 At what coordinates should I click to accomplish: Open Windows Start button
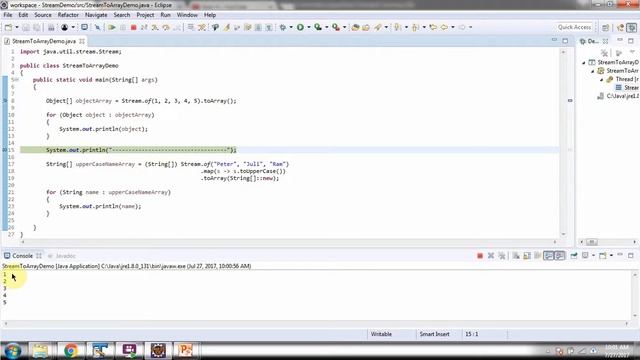(13, 350)
